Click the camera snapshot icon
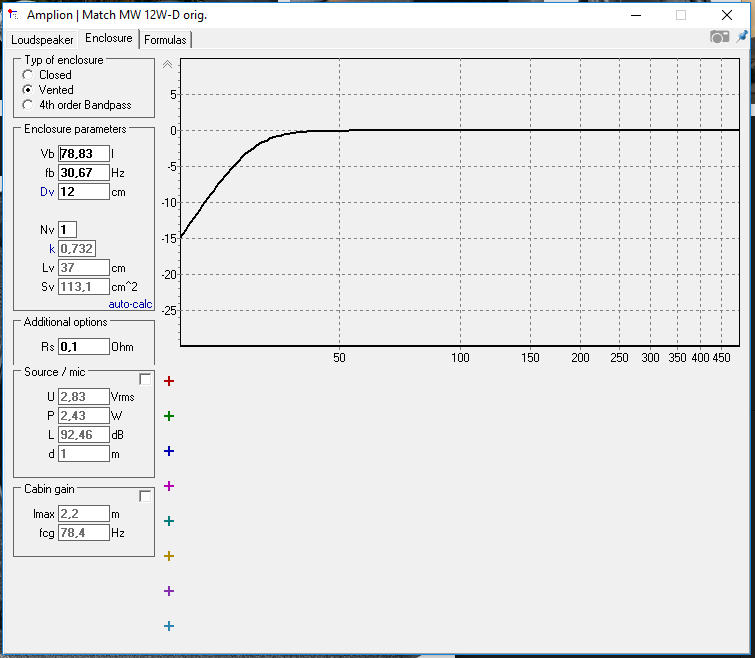 coord(719,37)
